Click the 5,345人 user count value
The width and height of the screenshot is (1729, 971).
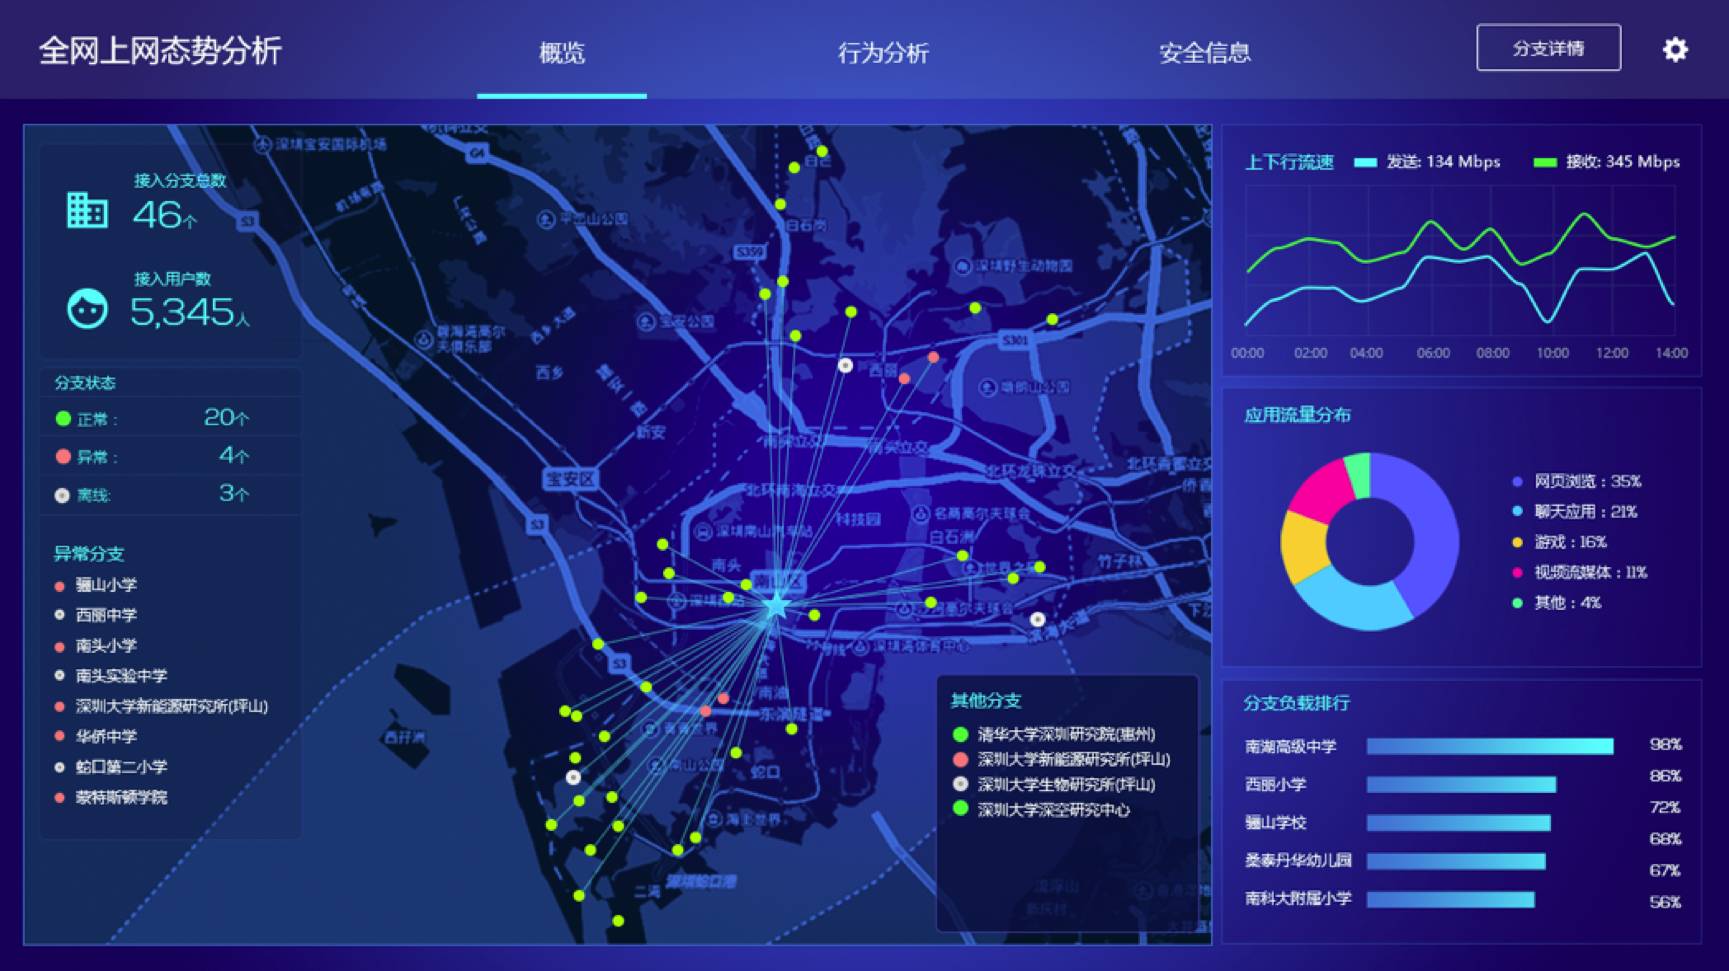tap(190, 312)
